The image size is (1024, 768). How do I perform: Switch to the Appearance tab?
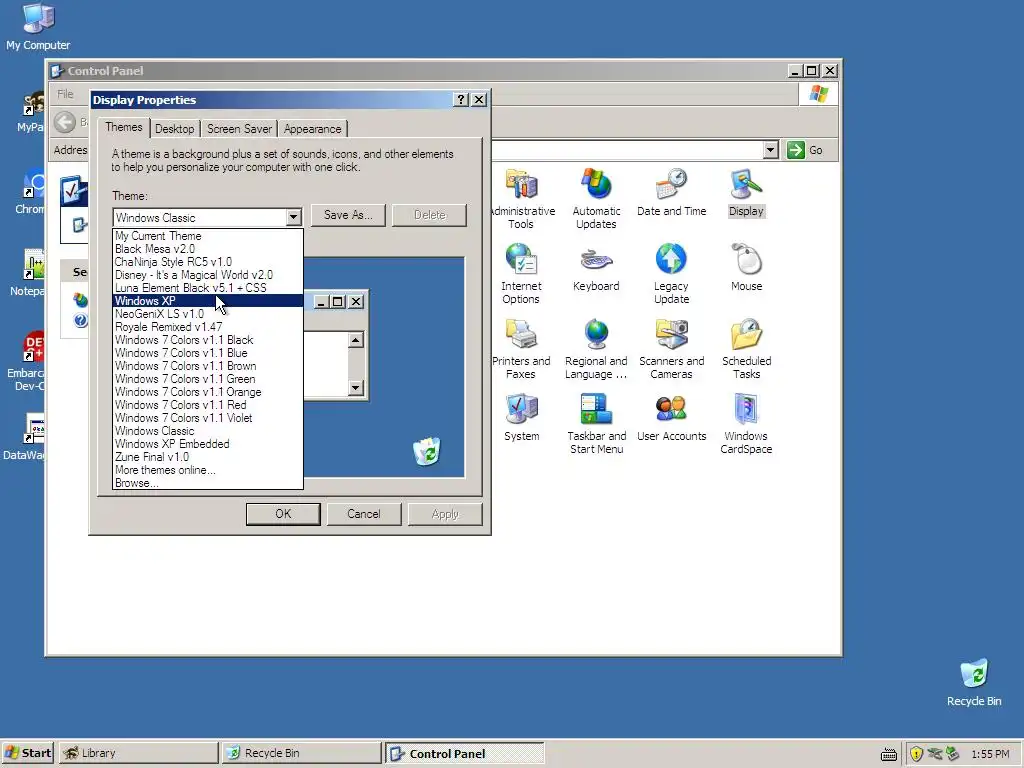coord(312,129)
